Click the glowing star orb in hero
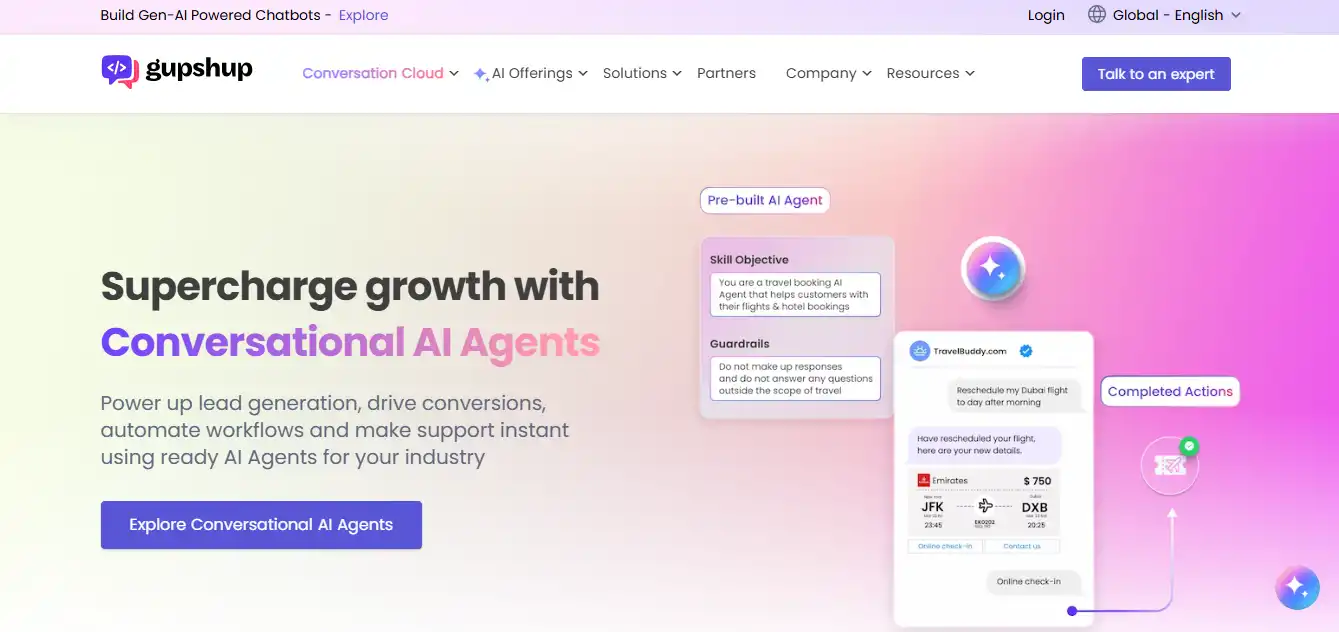The image size is (1339, 632). click(x=992, y=268)
